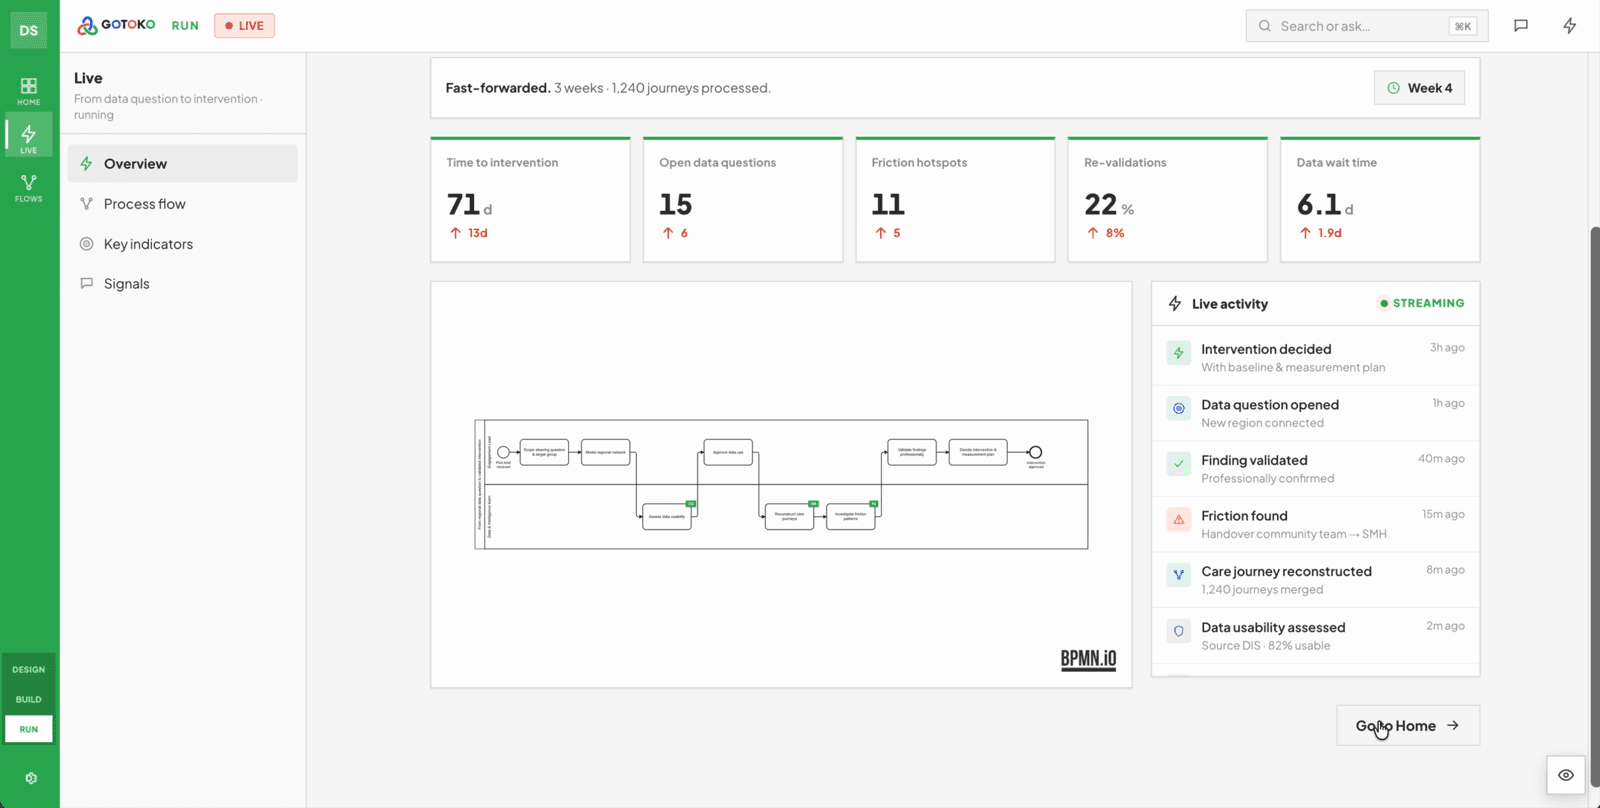Open the Time to intervention card

pyautogui.click(x=530, y=200)
